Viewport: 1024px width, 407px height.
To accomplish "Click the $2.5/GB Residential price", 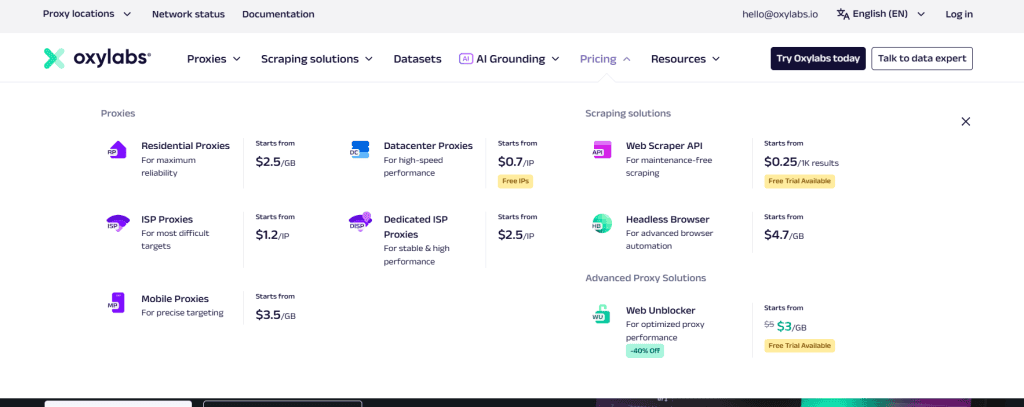I will [276, 162].
